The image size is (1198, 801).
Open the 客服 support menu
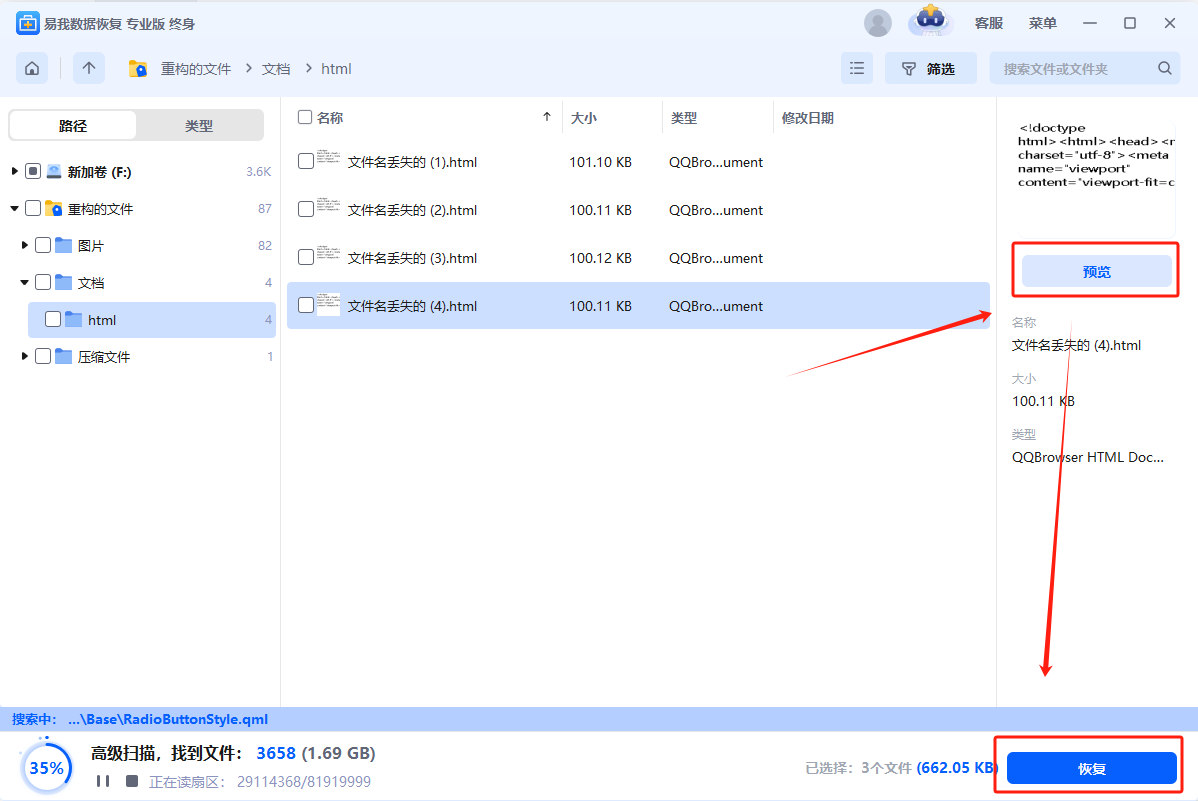pyautogui.click(x=989, y=24)
